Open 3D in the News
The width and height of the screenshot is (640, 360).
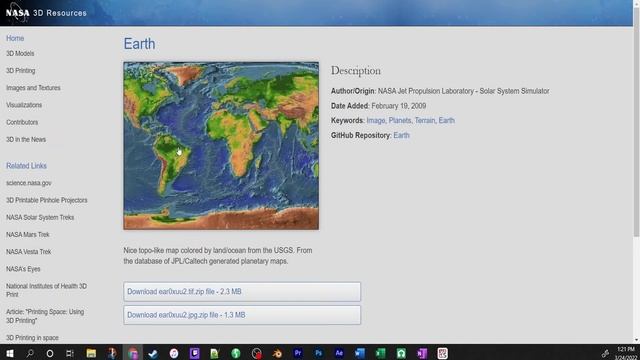26,139
